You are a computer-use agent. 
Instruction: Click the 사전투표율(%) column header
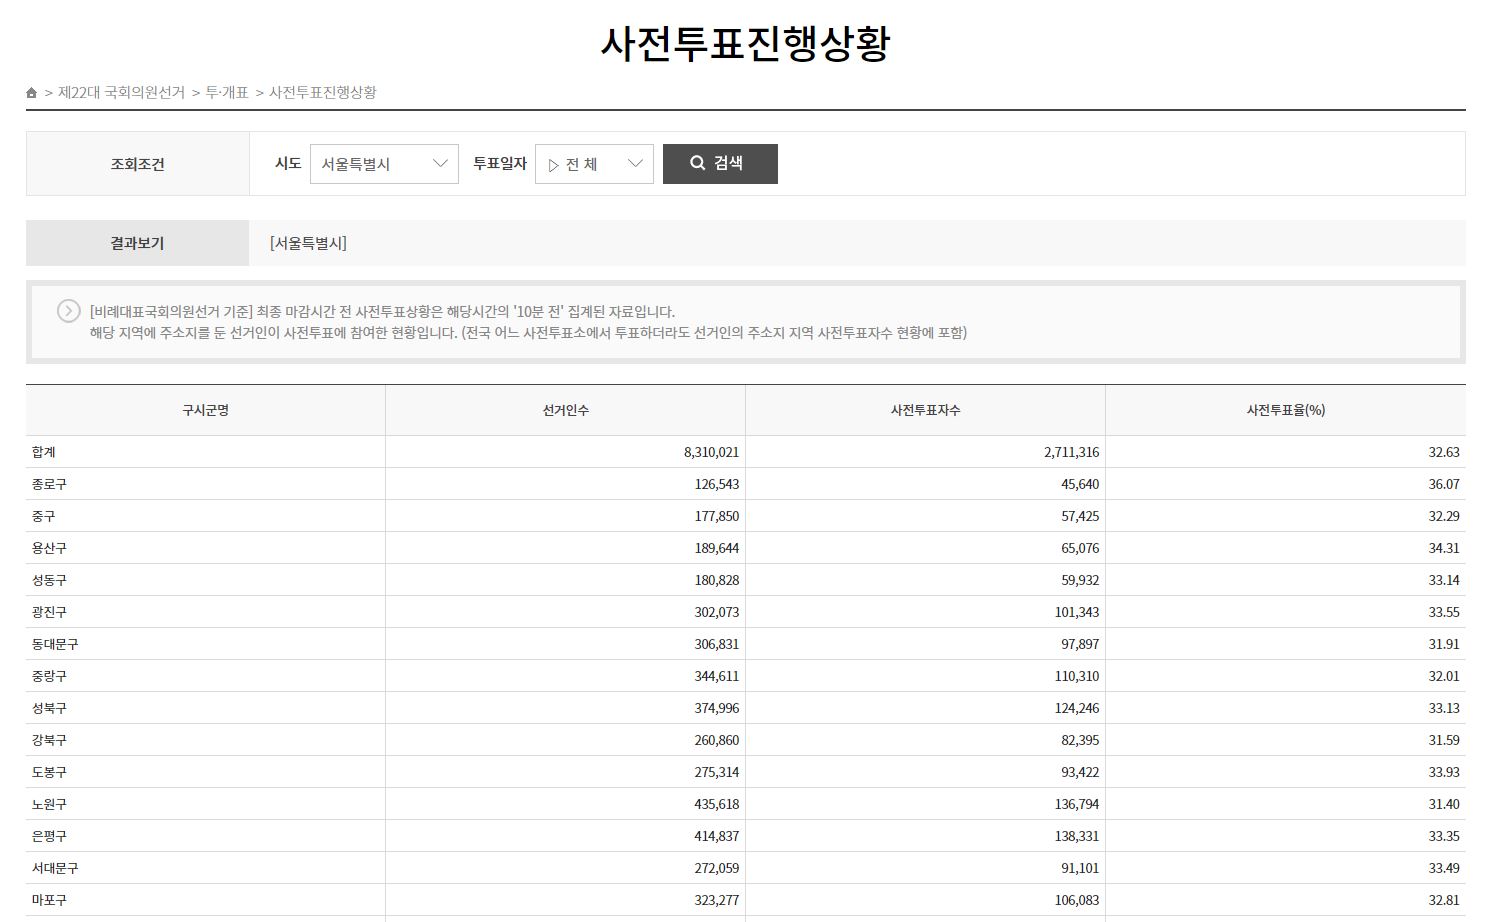1287,409
